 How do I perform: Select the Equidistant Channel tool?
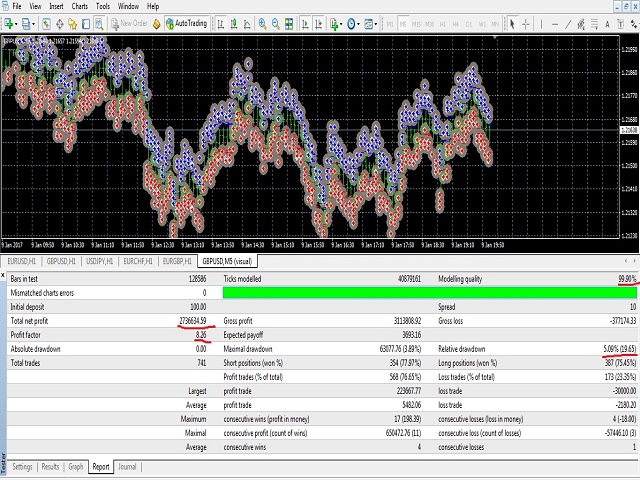pos(581,24)
